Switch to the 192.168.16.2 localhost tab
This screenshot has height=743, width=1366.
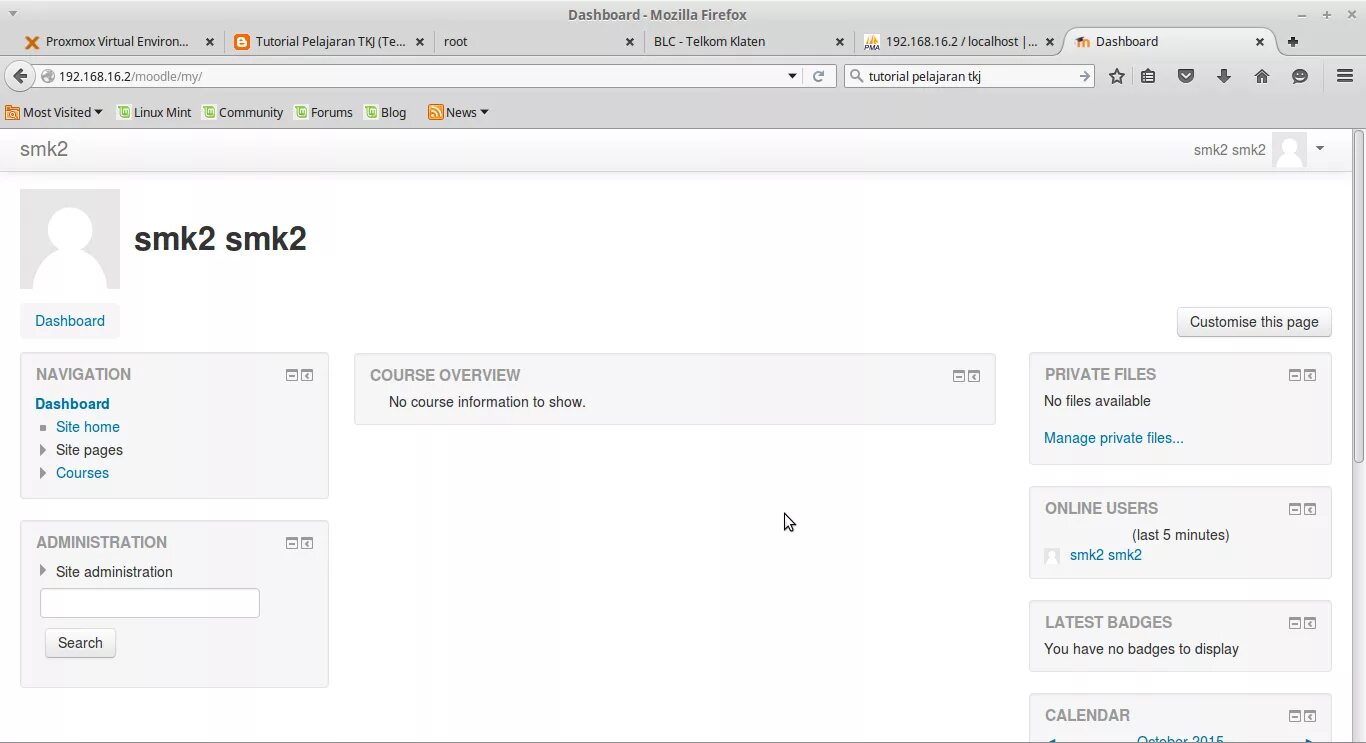(x=958, y=42)
